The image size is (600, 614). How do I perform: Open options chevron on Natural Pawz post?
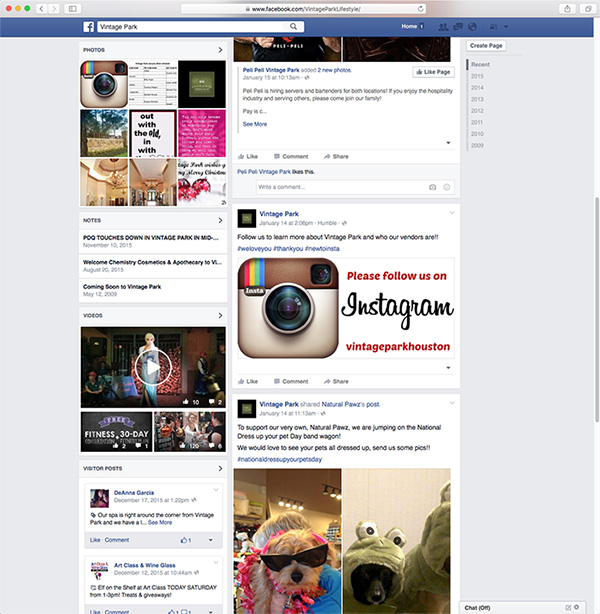coord(452,403)
